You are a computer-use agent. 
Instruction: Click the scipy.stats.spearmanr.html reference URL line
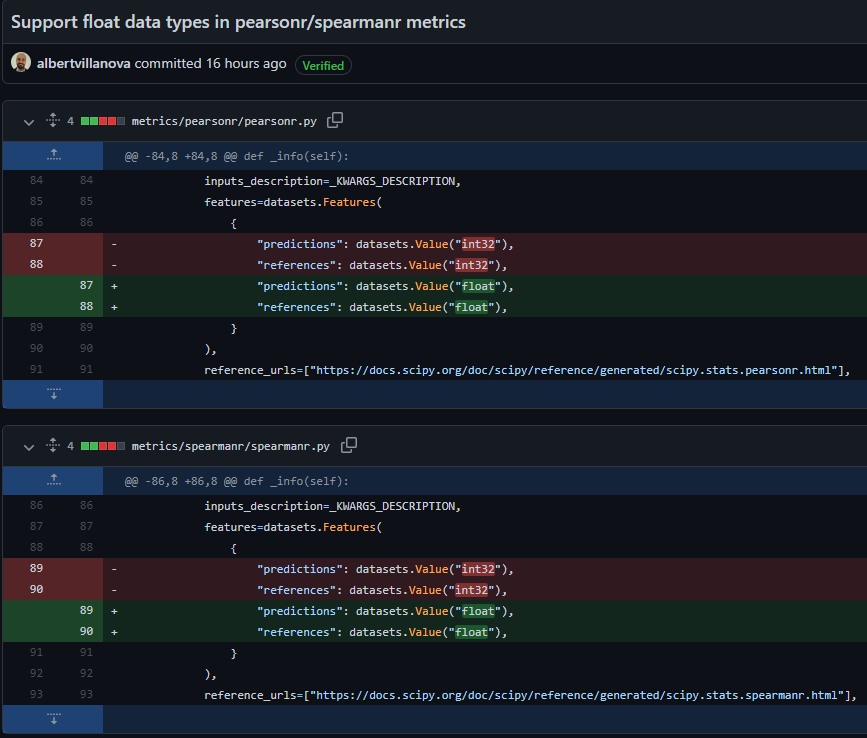point(530,695)
